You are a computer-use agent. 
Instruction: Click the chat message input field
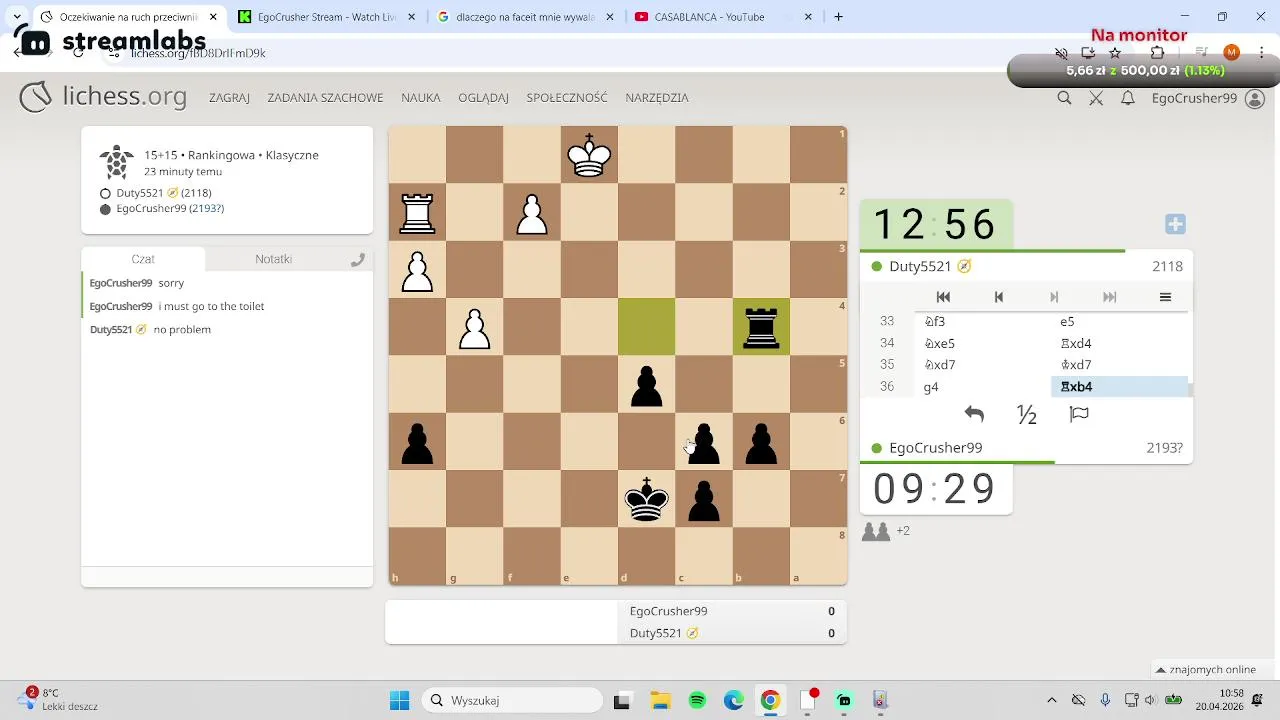coord(227,577)
